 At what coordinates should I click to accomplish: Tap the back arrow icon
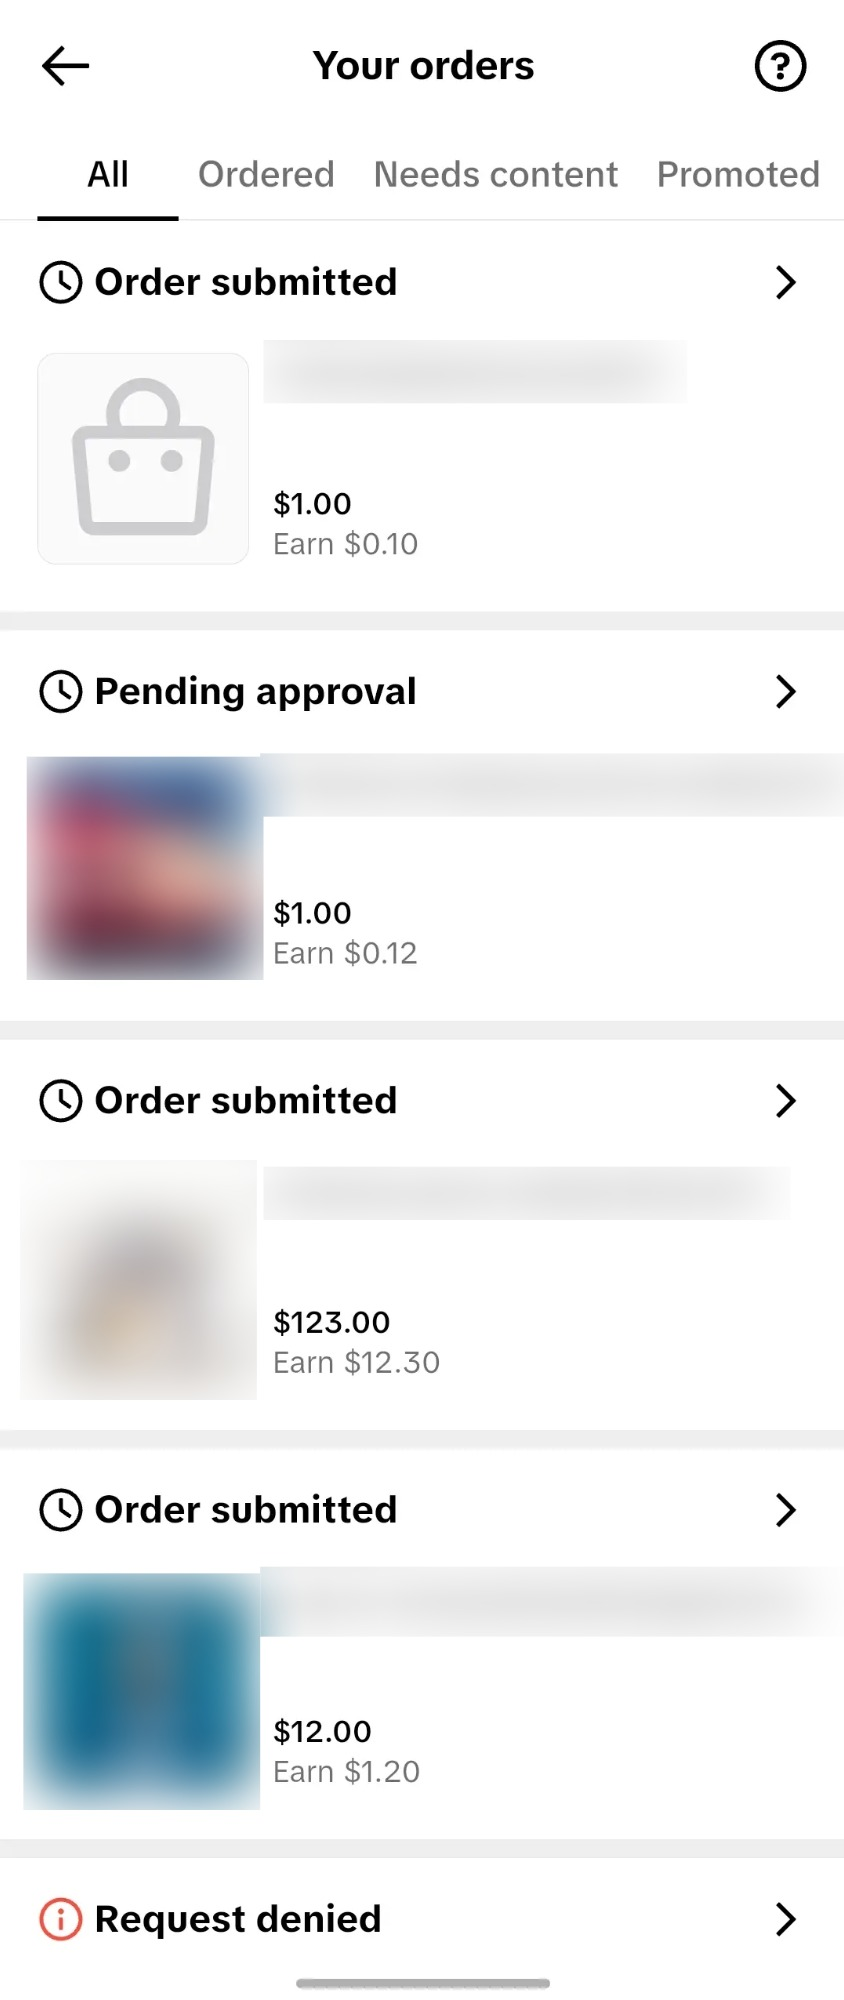pos(66,67)
